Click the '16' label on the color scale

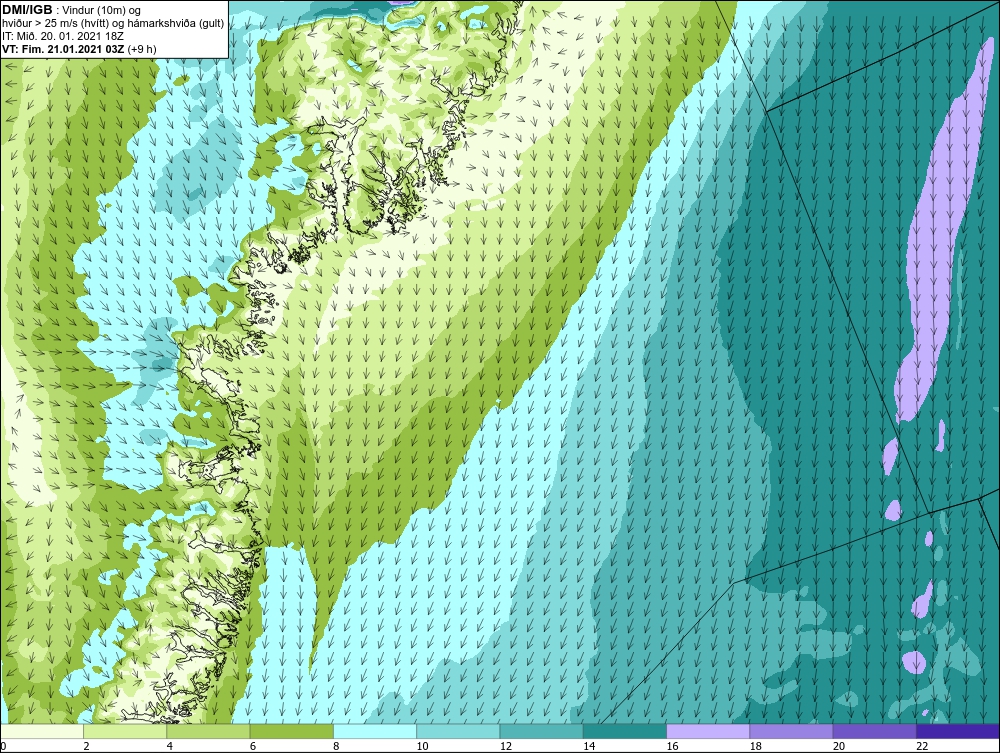click(x=672, y=747)
